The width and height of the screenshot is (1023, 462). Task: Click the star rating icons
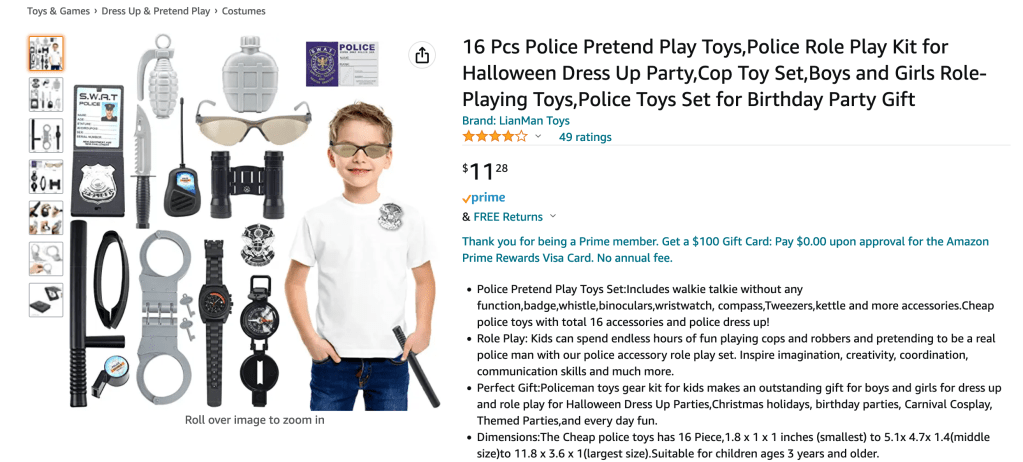click(494, 137)
